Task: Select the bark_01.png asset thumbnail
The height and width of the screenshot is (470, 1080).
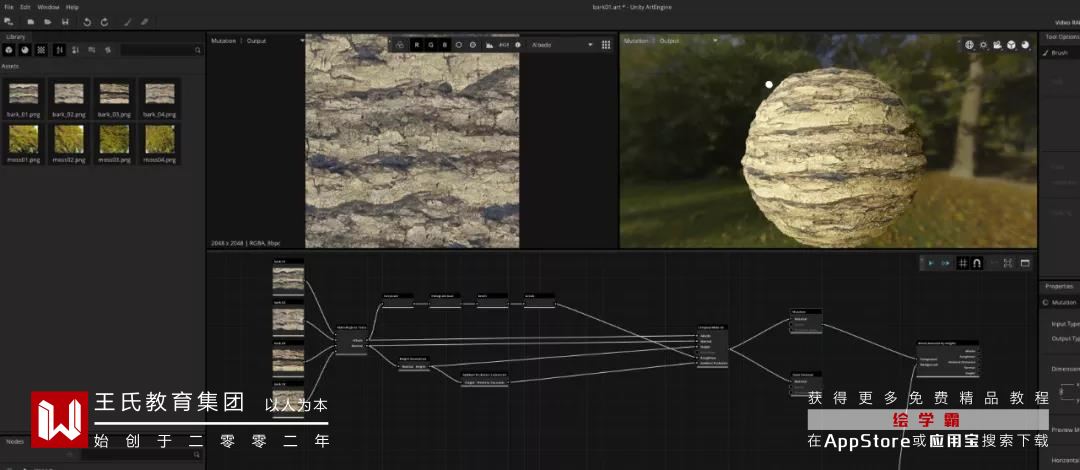Action: point(23,94)
